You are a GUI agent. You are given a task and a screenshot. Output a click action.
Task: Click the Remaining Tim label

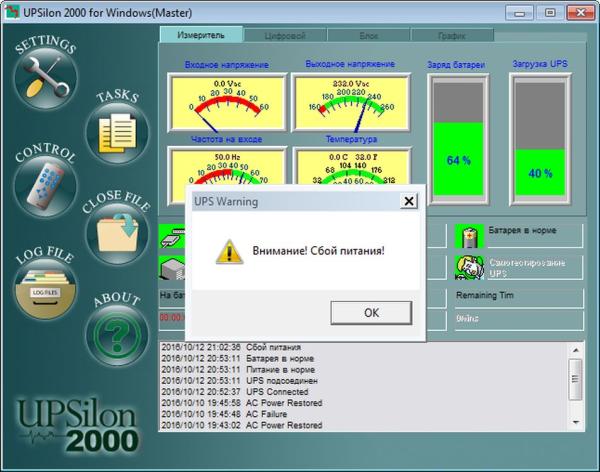click(484, 295)
